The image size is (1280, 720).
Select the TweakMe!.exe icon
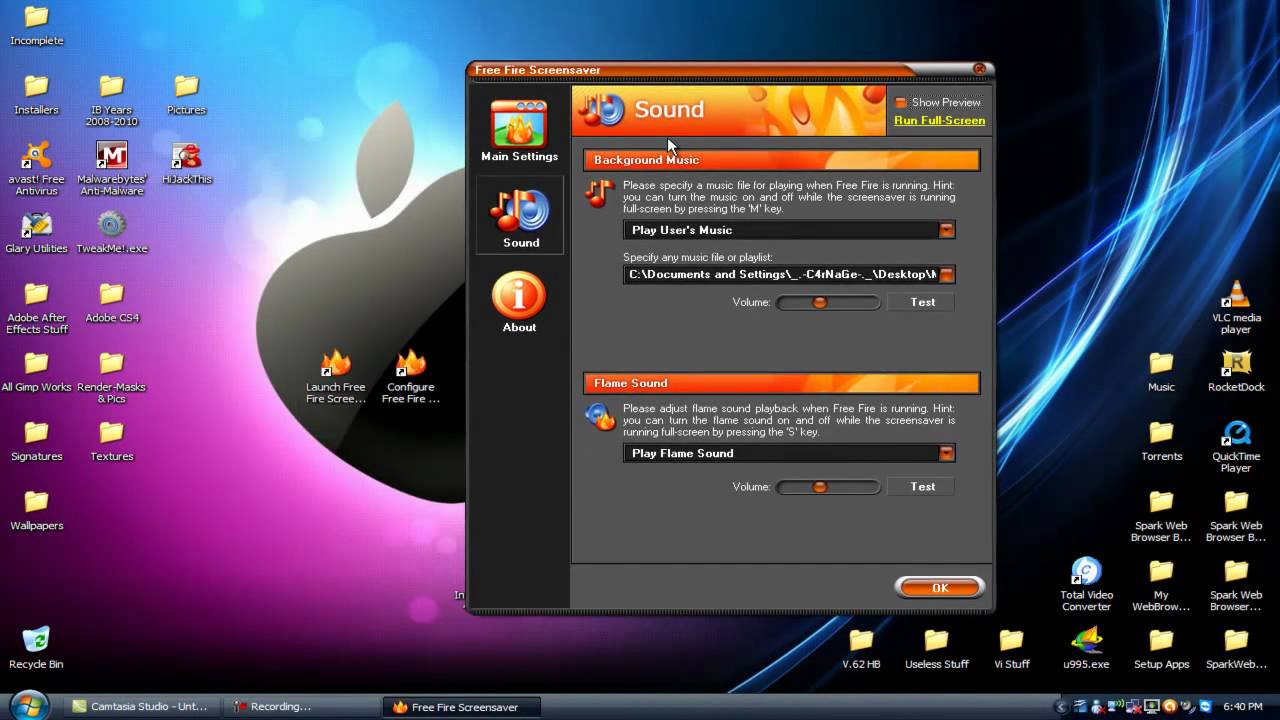pyautogui.click(x=112, y=232)
